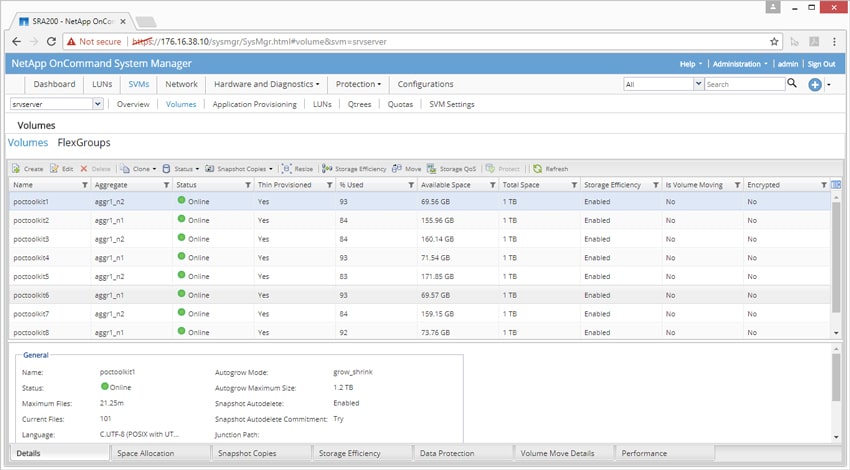
Task: Click the column chooser icon at table corner
Action: (x=836, y=185)
